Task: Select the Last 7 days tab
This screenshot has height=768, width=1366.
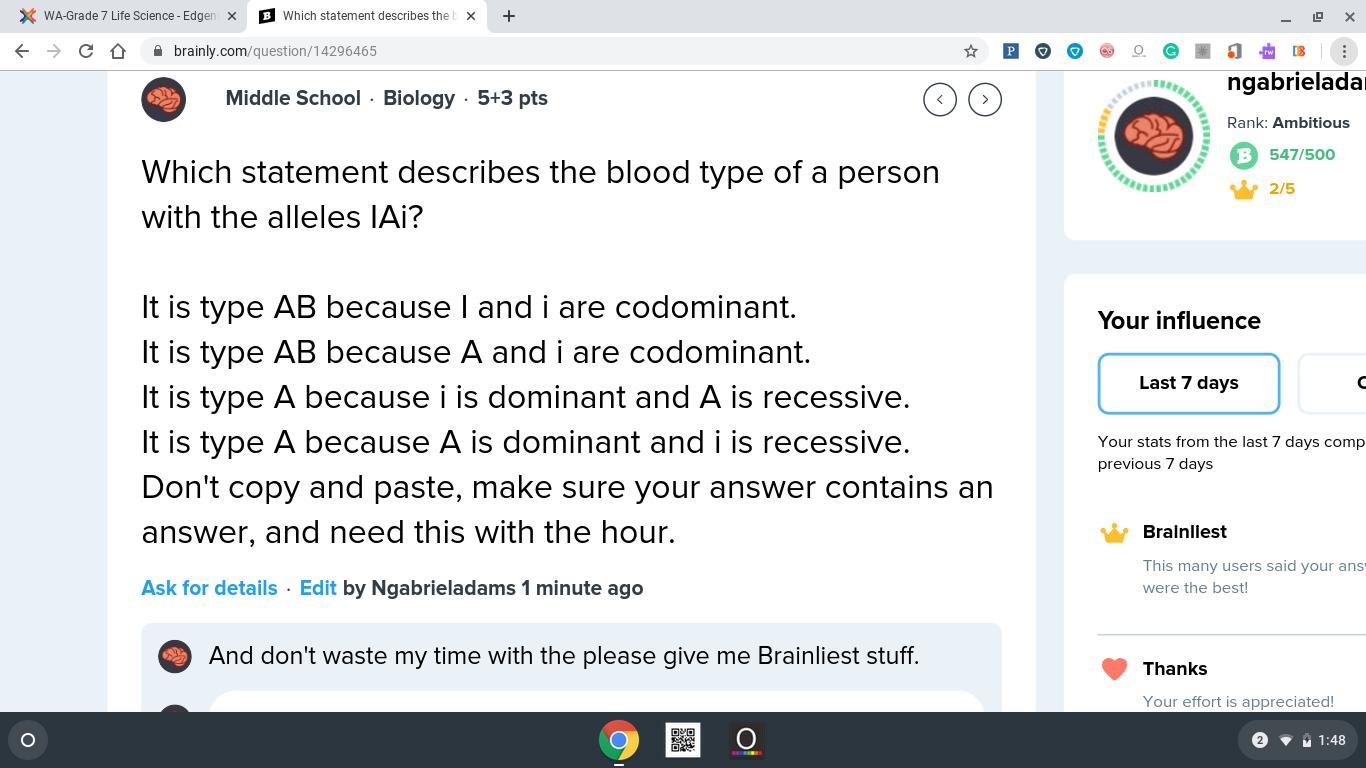Action: 1188,383
